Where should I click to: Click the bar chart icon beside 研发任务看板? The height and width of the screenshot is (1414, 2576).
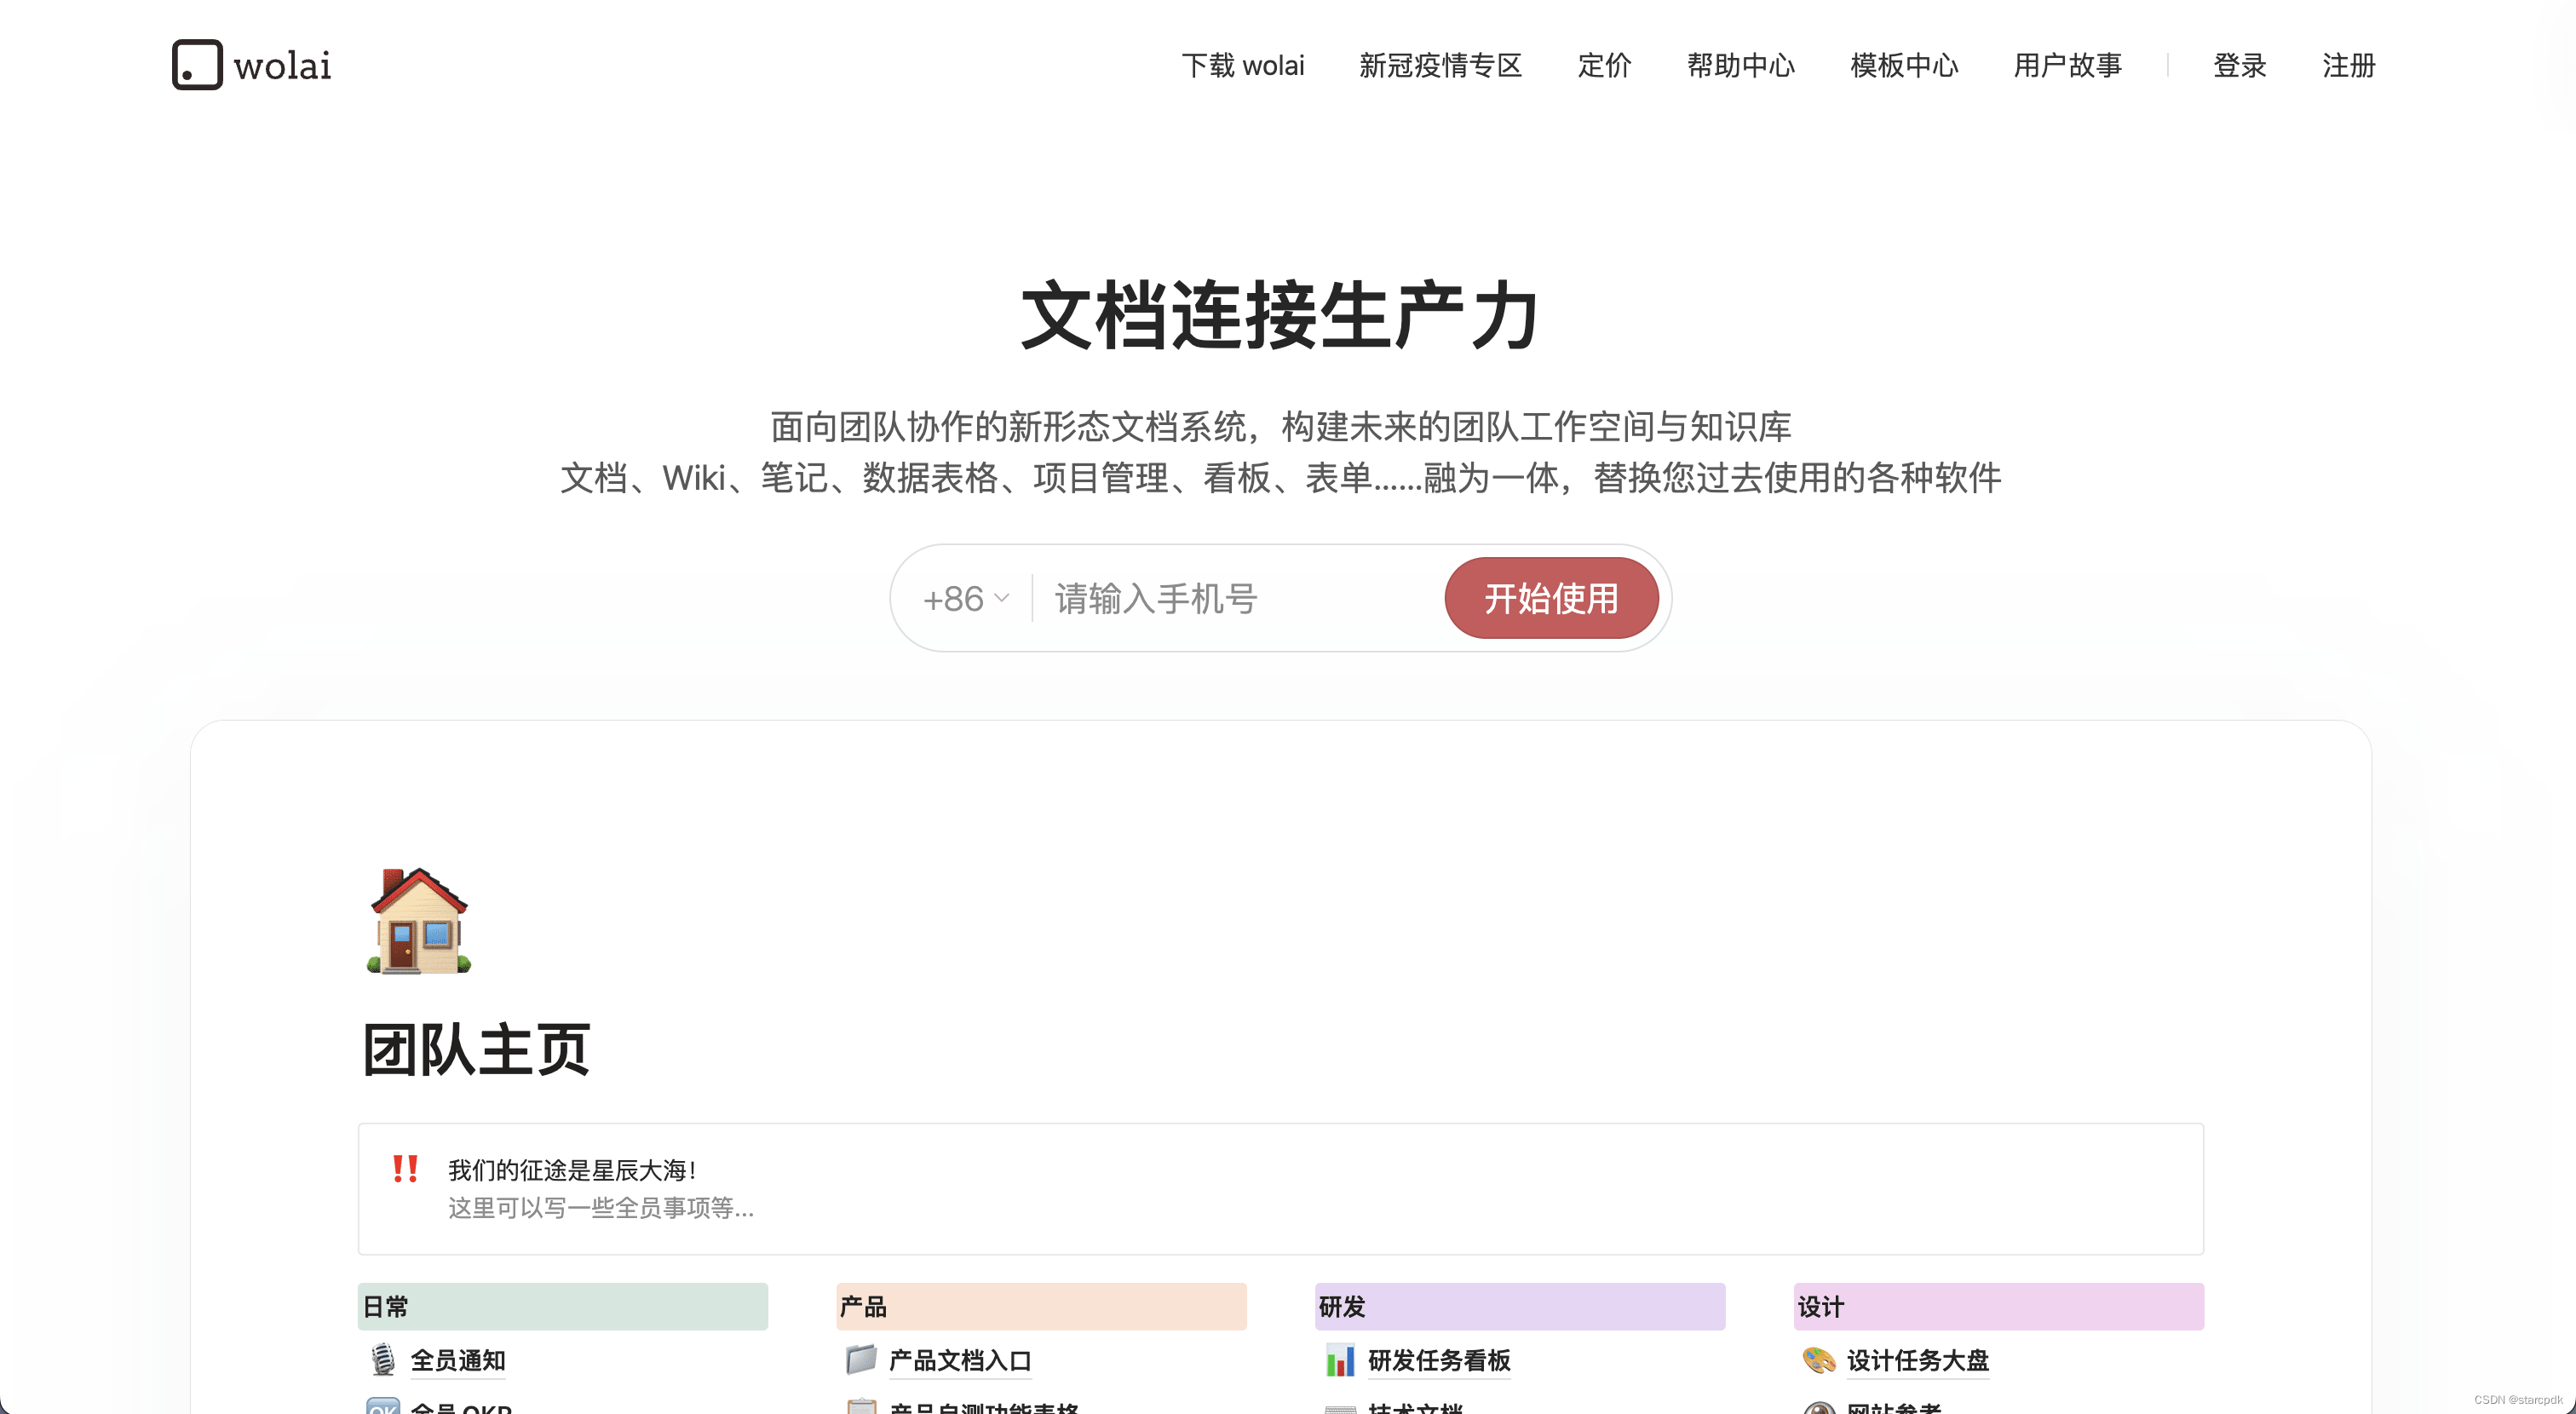tap(1340, 1360)
